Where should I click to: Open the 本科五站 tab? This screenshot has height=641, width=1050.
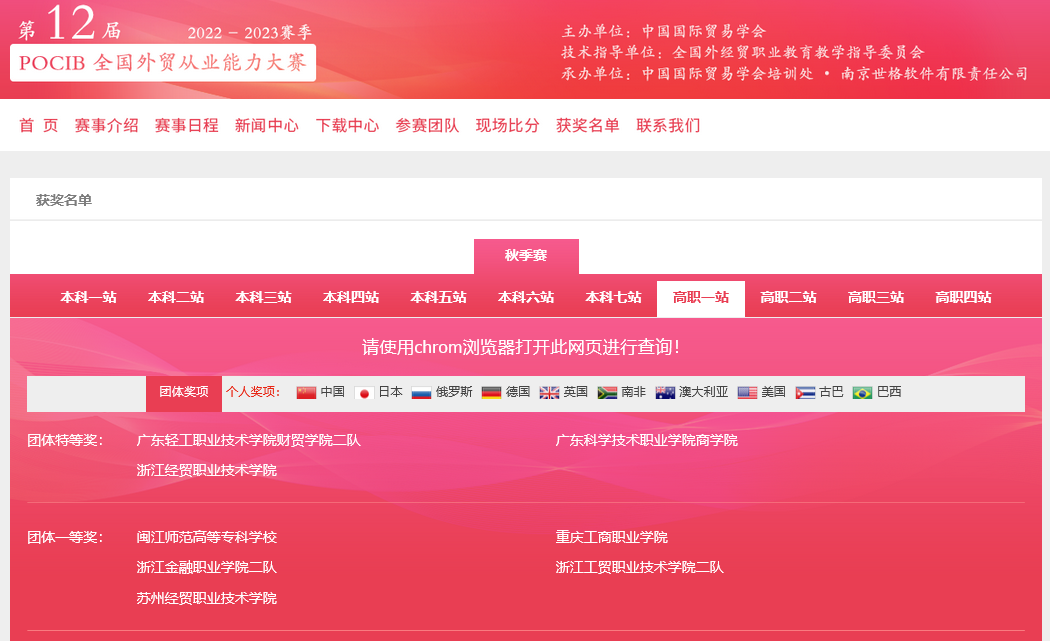pyautogui.click(x=438, y=297)
